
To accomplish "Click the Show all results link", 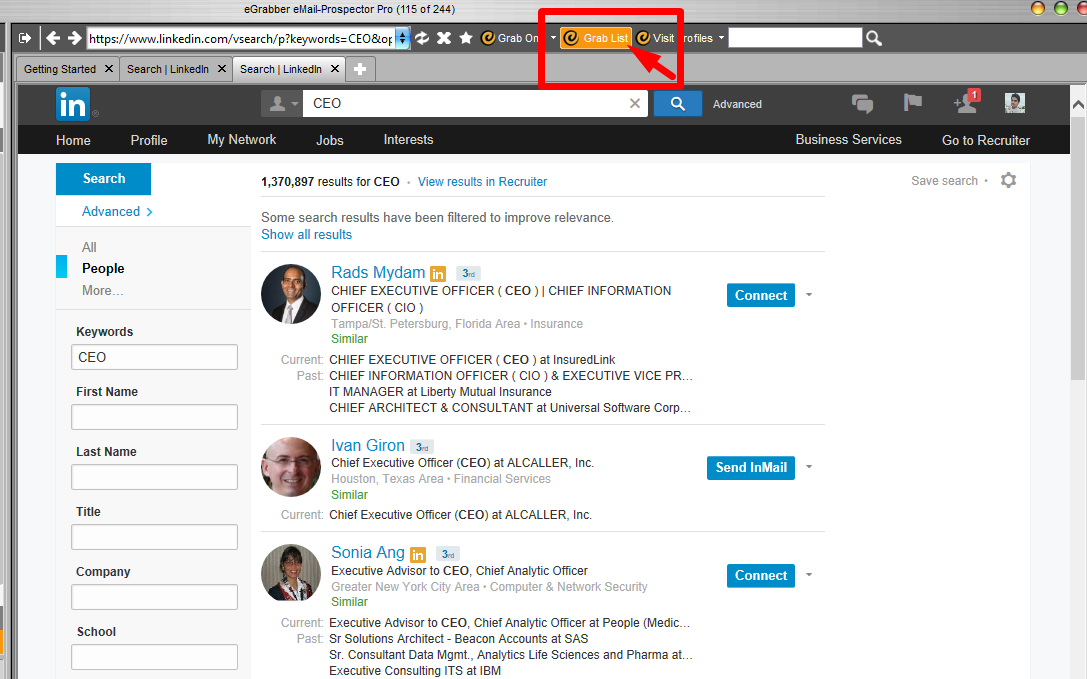I will tap(306, 234).
